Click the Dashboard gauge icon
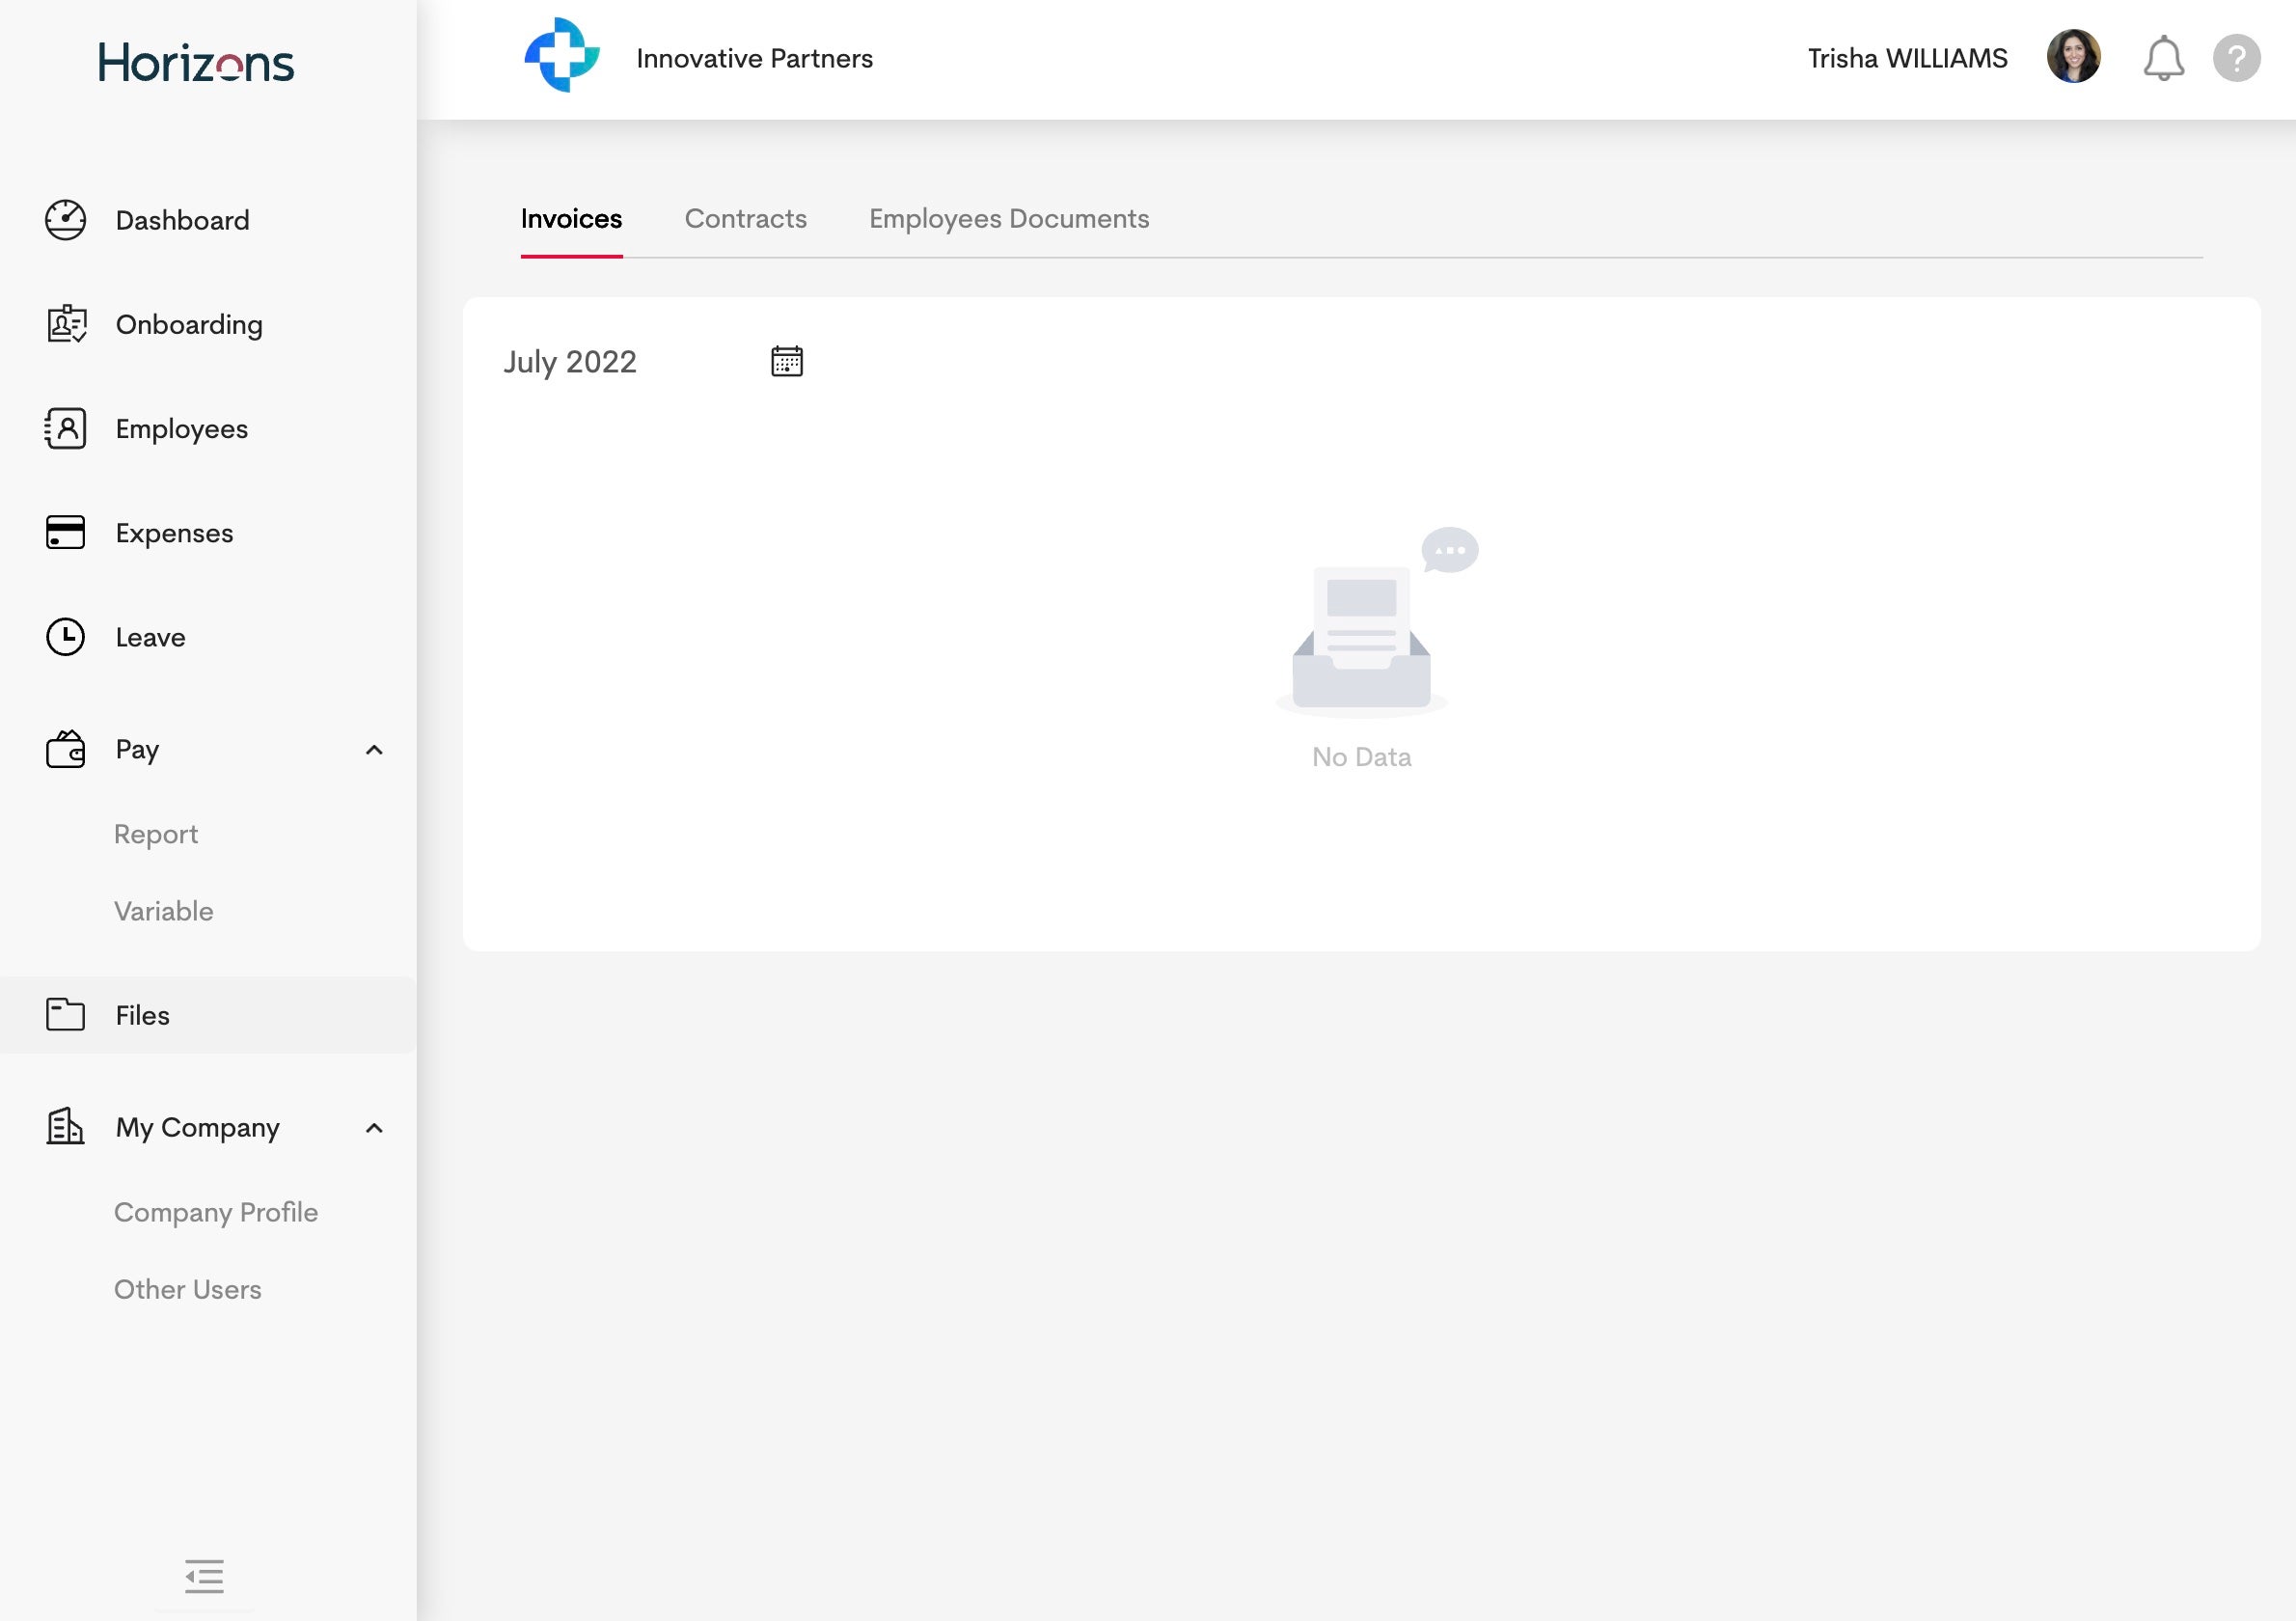Screen dimensions: 2296x1621 coord(66,220)
